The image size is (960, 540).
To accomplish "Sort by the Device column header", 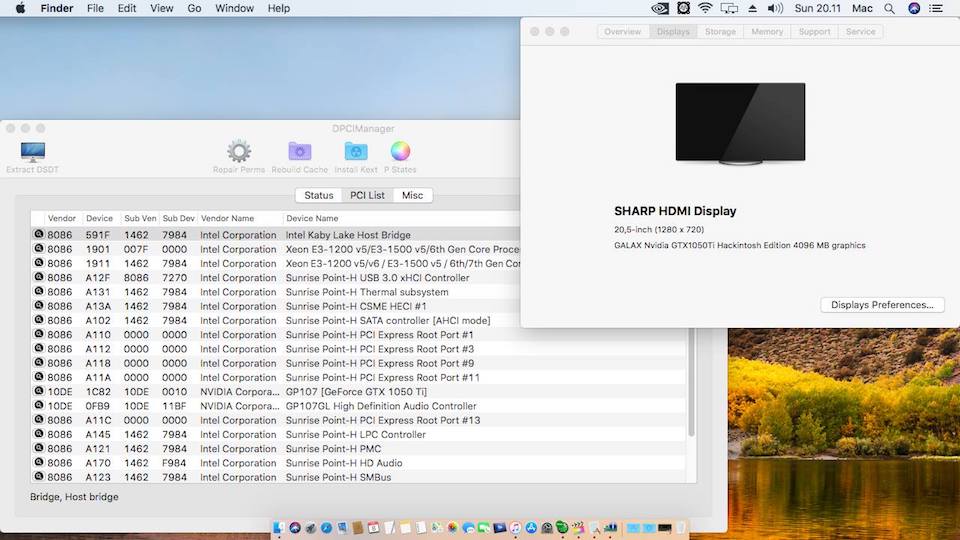I will tap(100, 218).
